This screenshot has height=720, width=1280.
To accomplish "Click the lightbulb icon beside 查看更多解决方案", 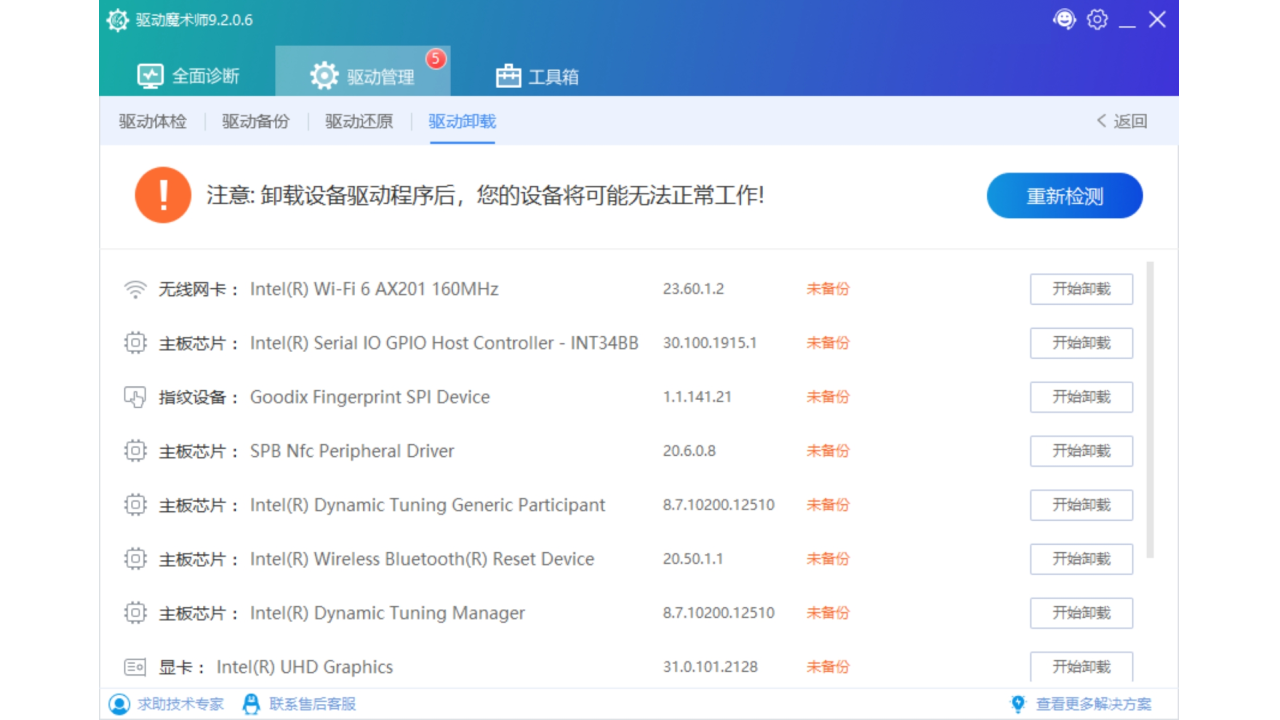I will (x=1019, y=704).
